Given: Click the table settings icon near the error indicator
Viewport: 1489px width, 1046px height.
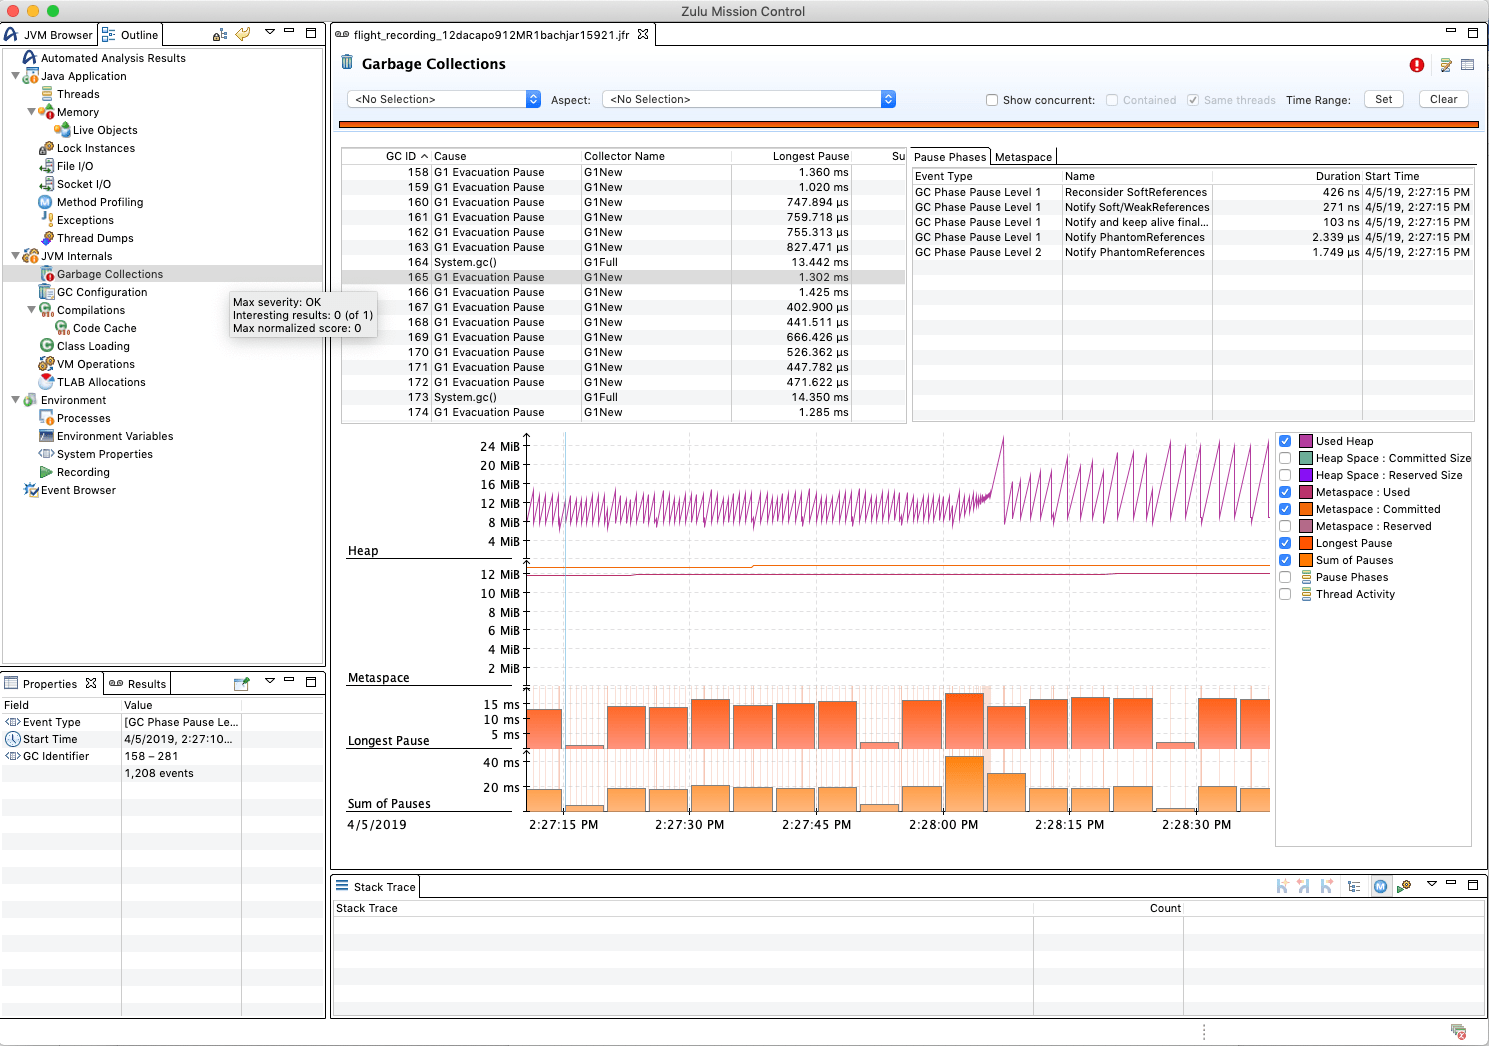Looking at the screenshot, I should (1444, 64).
